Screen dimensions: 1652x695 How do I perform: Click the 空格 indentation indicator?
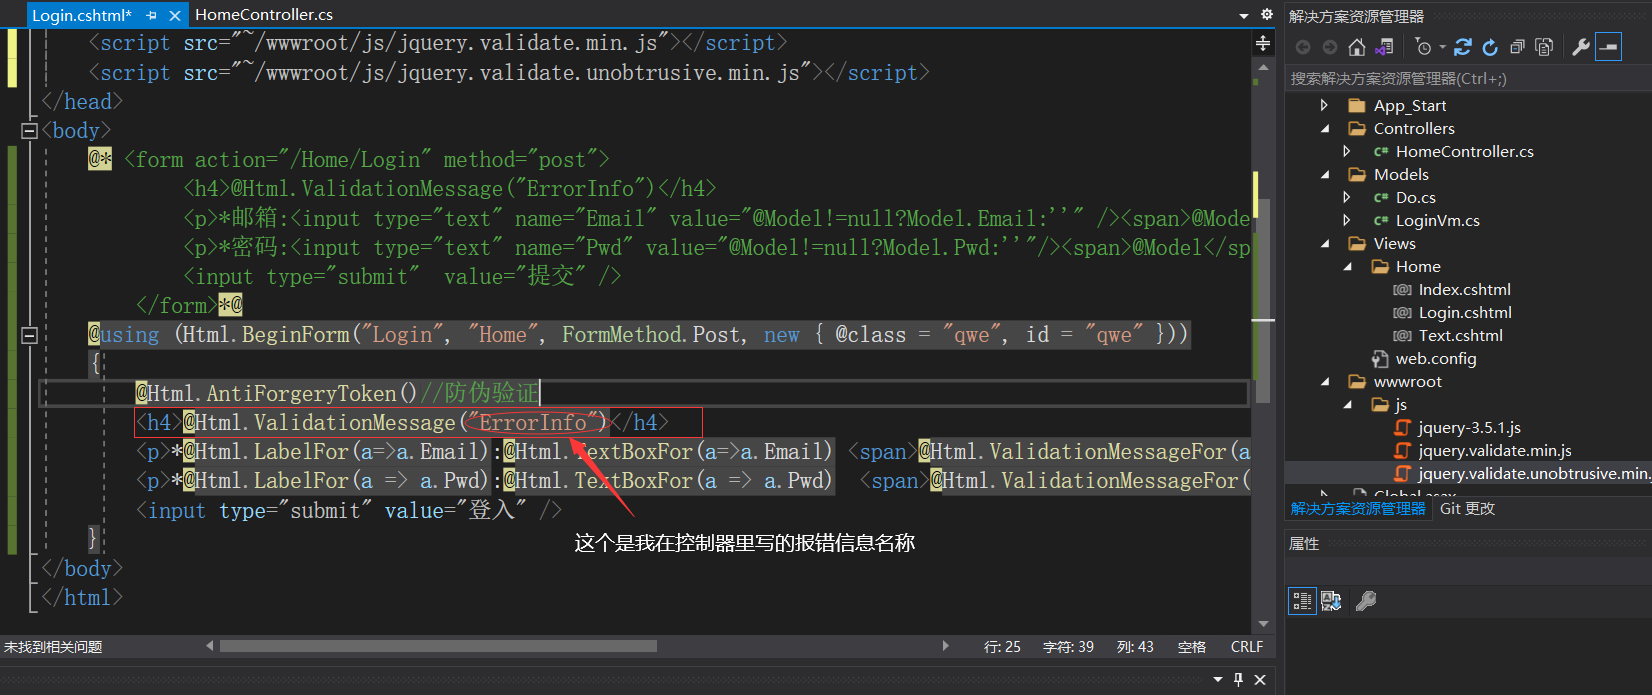coord(1192,647)
